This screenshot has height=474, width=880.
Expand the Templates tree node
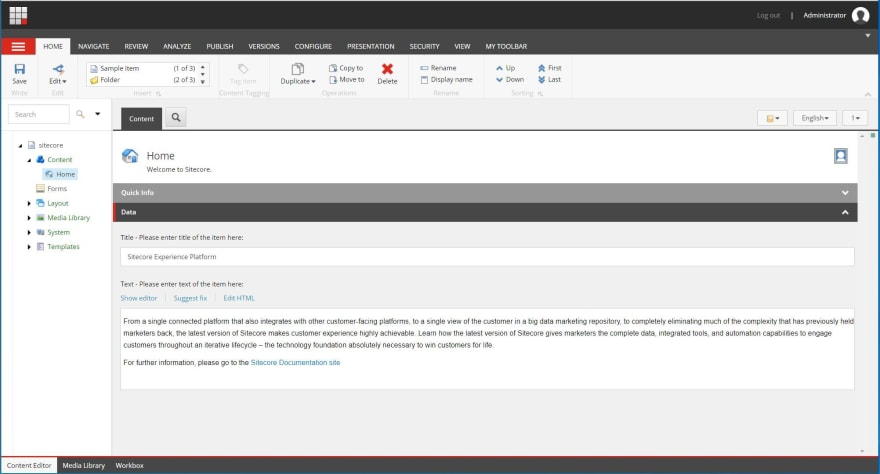pos(29,247)
